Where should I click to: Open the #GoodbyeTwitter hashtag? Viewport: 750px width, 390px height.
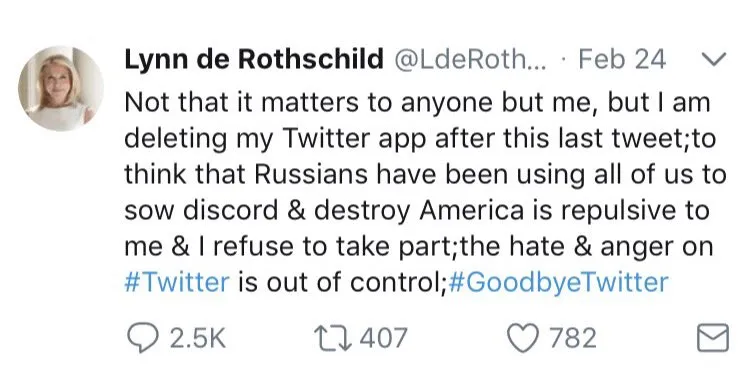point(559,282)
